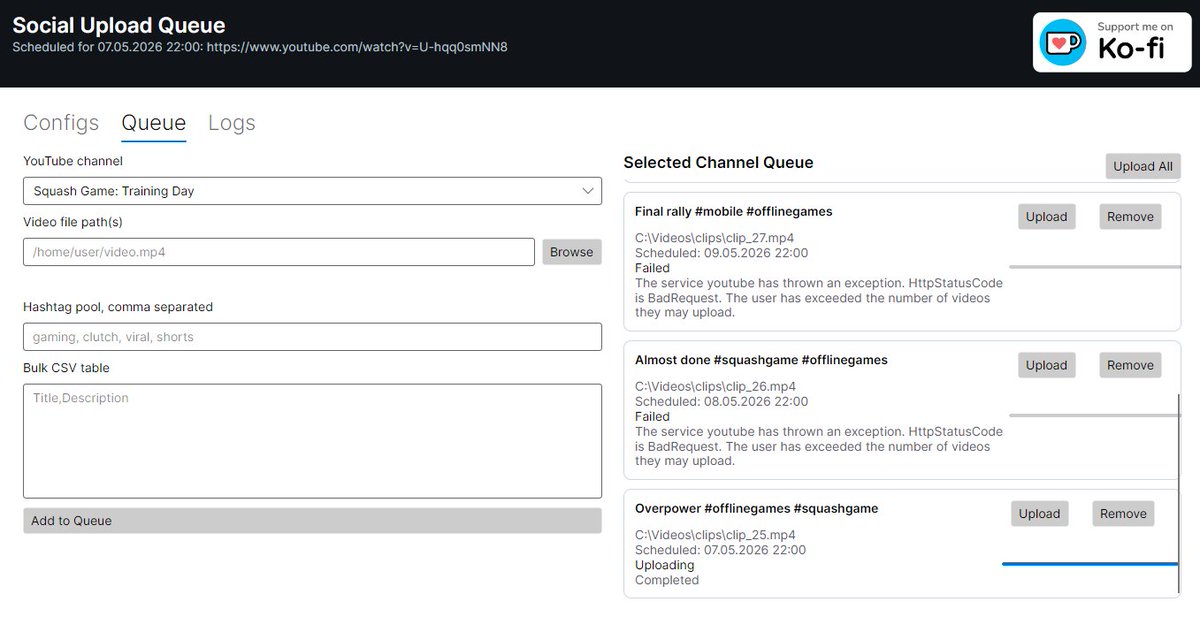Click the Final rally BadRequest error message
Viewport: 1200px width, 617px height.
point(819,298)
